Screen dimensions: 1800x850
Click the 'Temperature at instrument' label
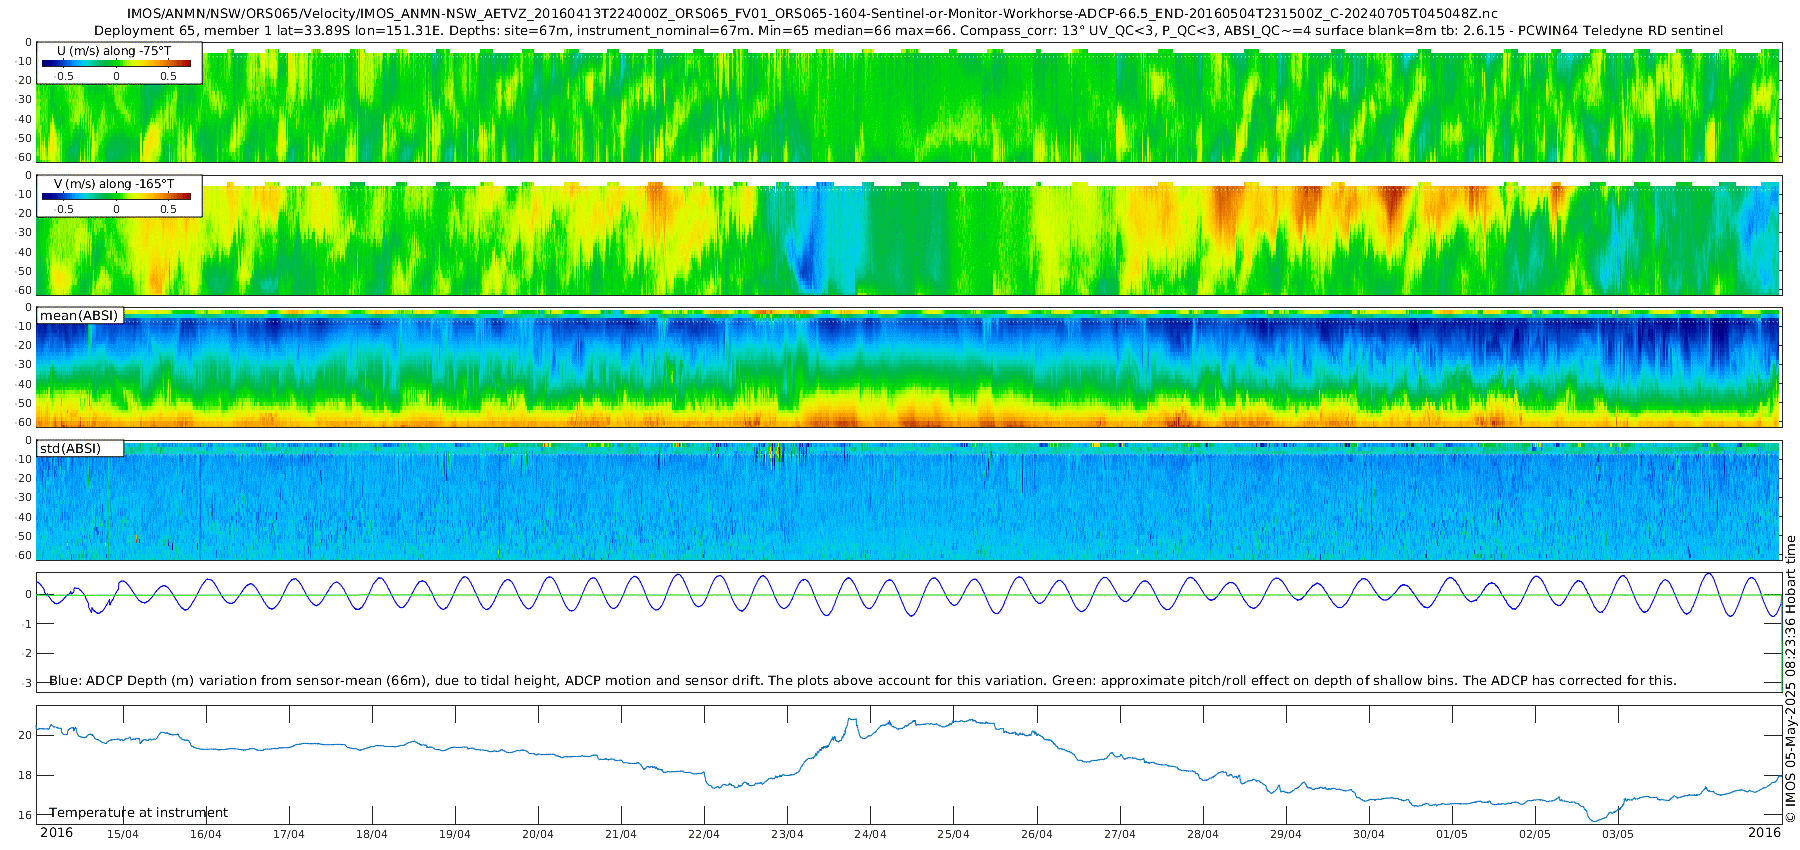[139, 813]
